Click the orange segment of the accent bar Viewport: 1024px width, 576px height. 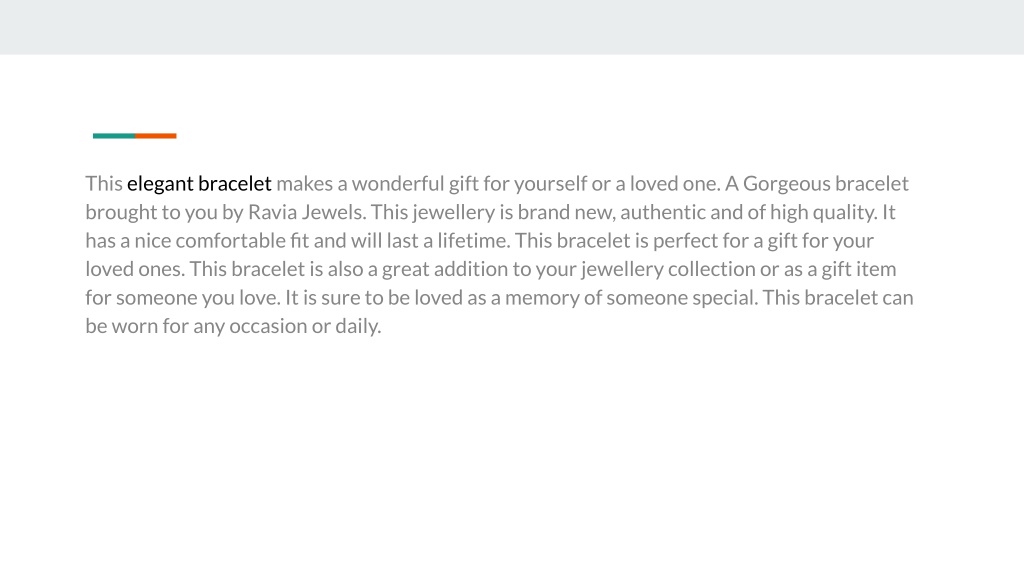pos(155,136)
